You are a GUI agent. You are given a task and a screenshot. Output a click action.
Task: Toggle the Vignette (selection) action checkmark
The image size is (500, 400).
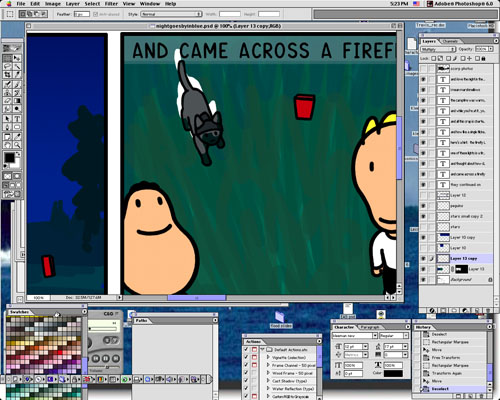pos(246,357)
